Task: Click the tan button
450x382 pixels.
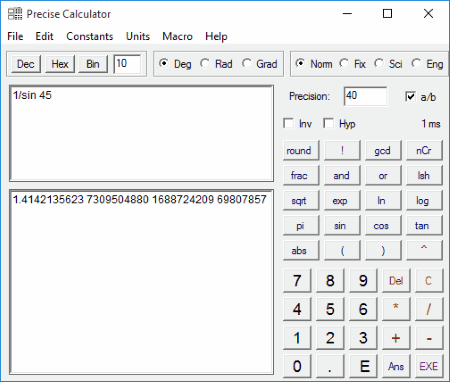Action: (424, 225)
